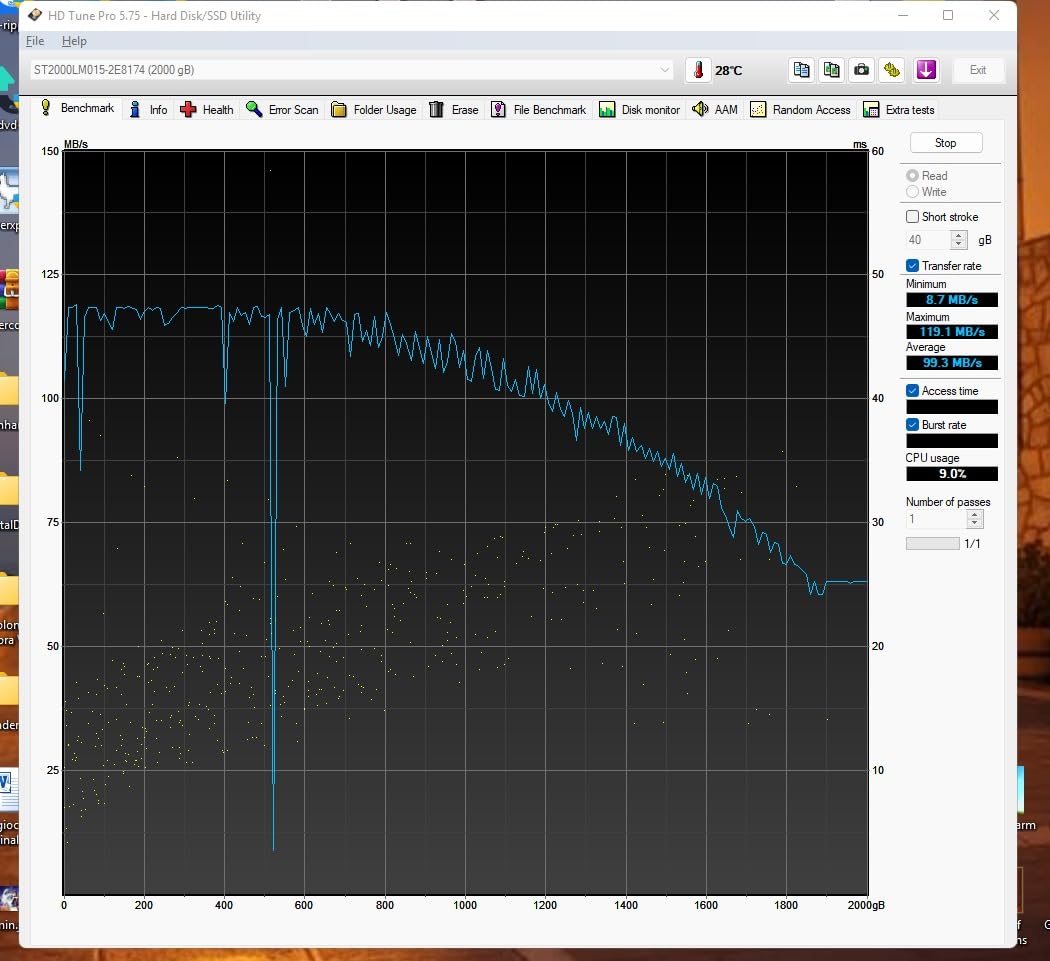Uncheck the Transfer rate checkbox
Viewport: 1050px width, 961px height.
point(912,266)
